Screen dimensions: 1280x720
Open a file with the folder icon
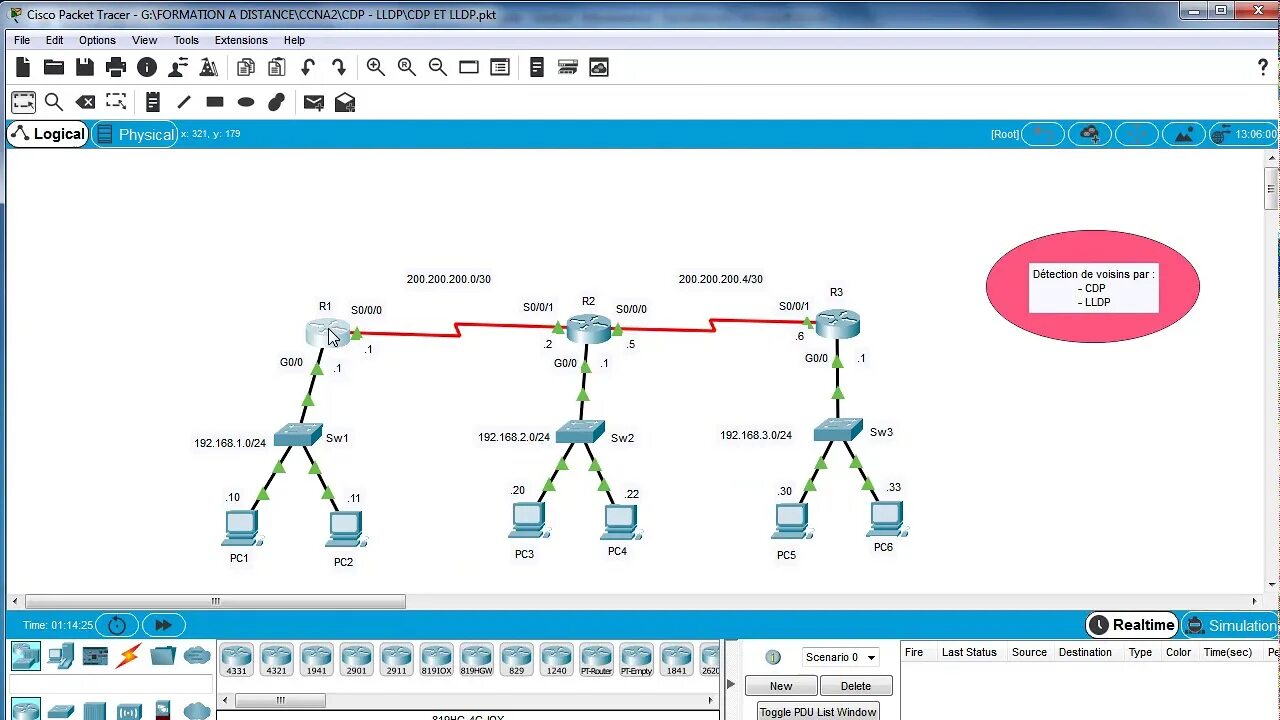[x=54, y=67]
